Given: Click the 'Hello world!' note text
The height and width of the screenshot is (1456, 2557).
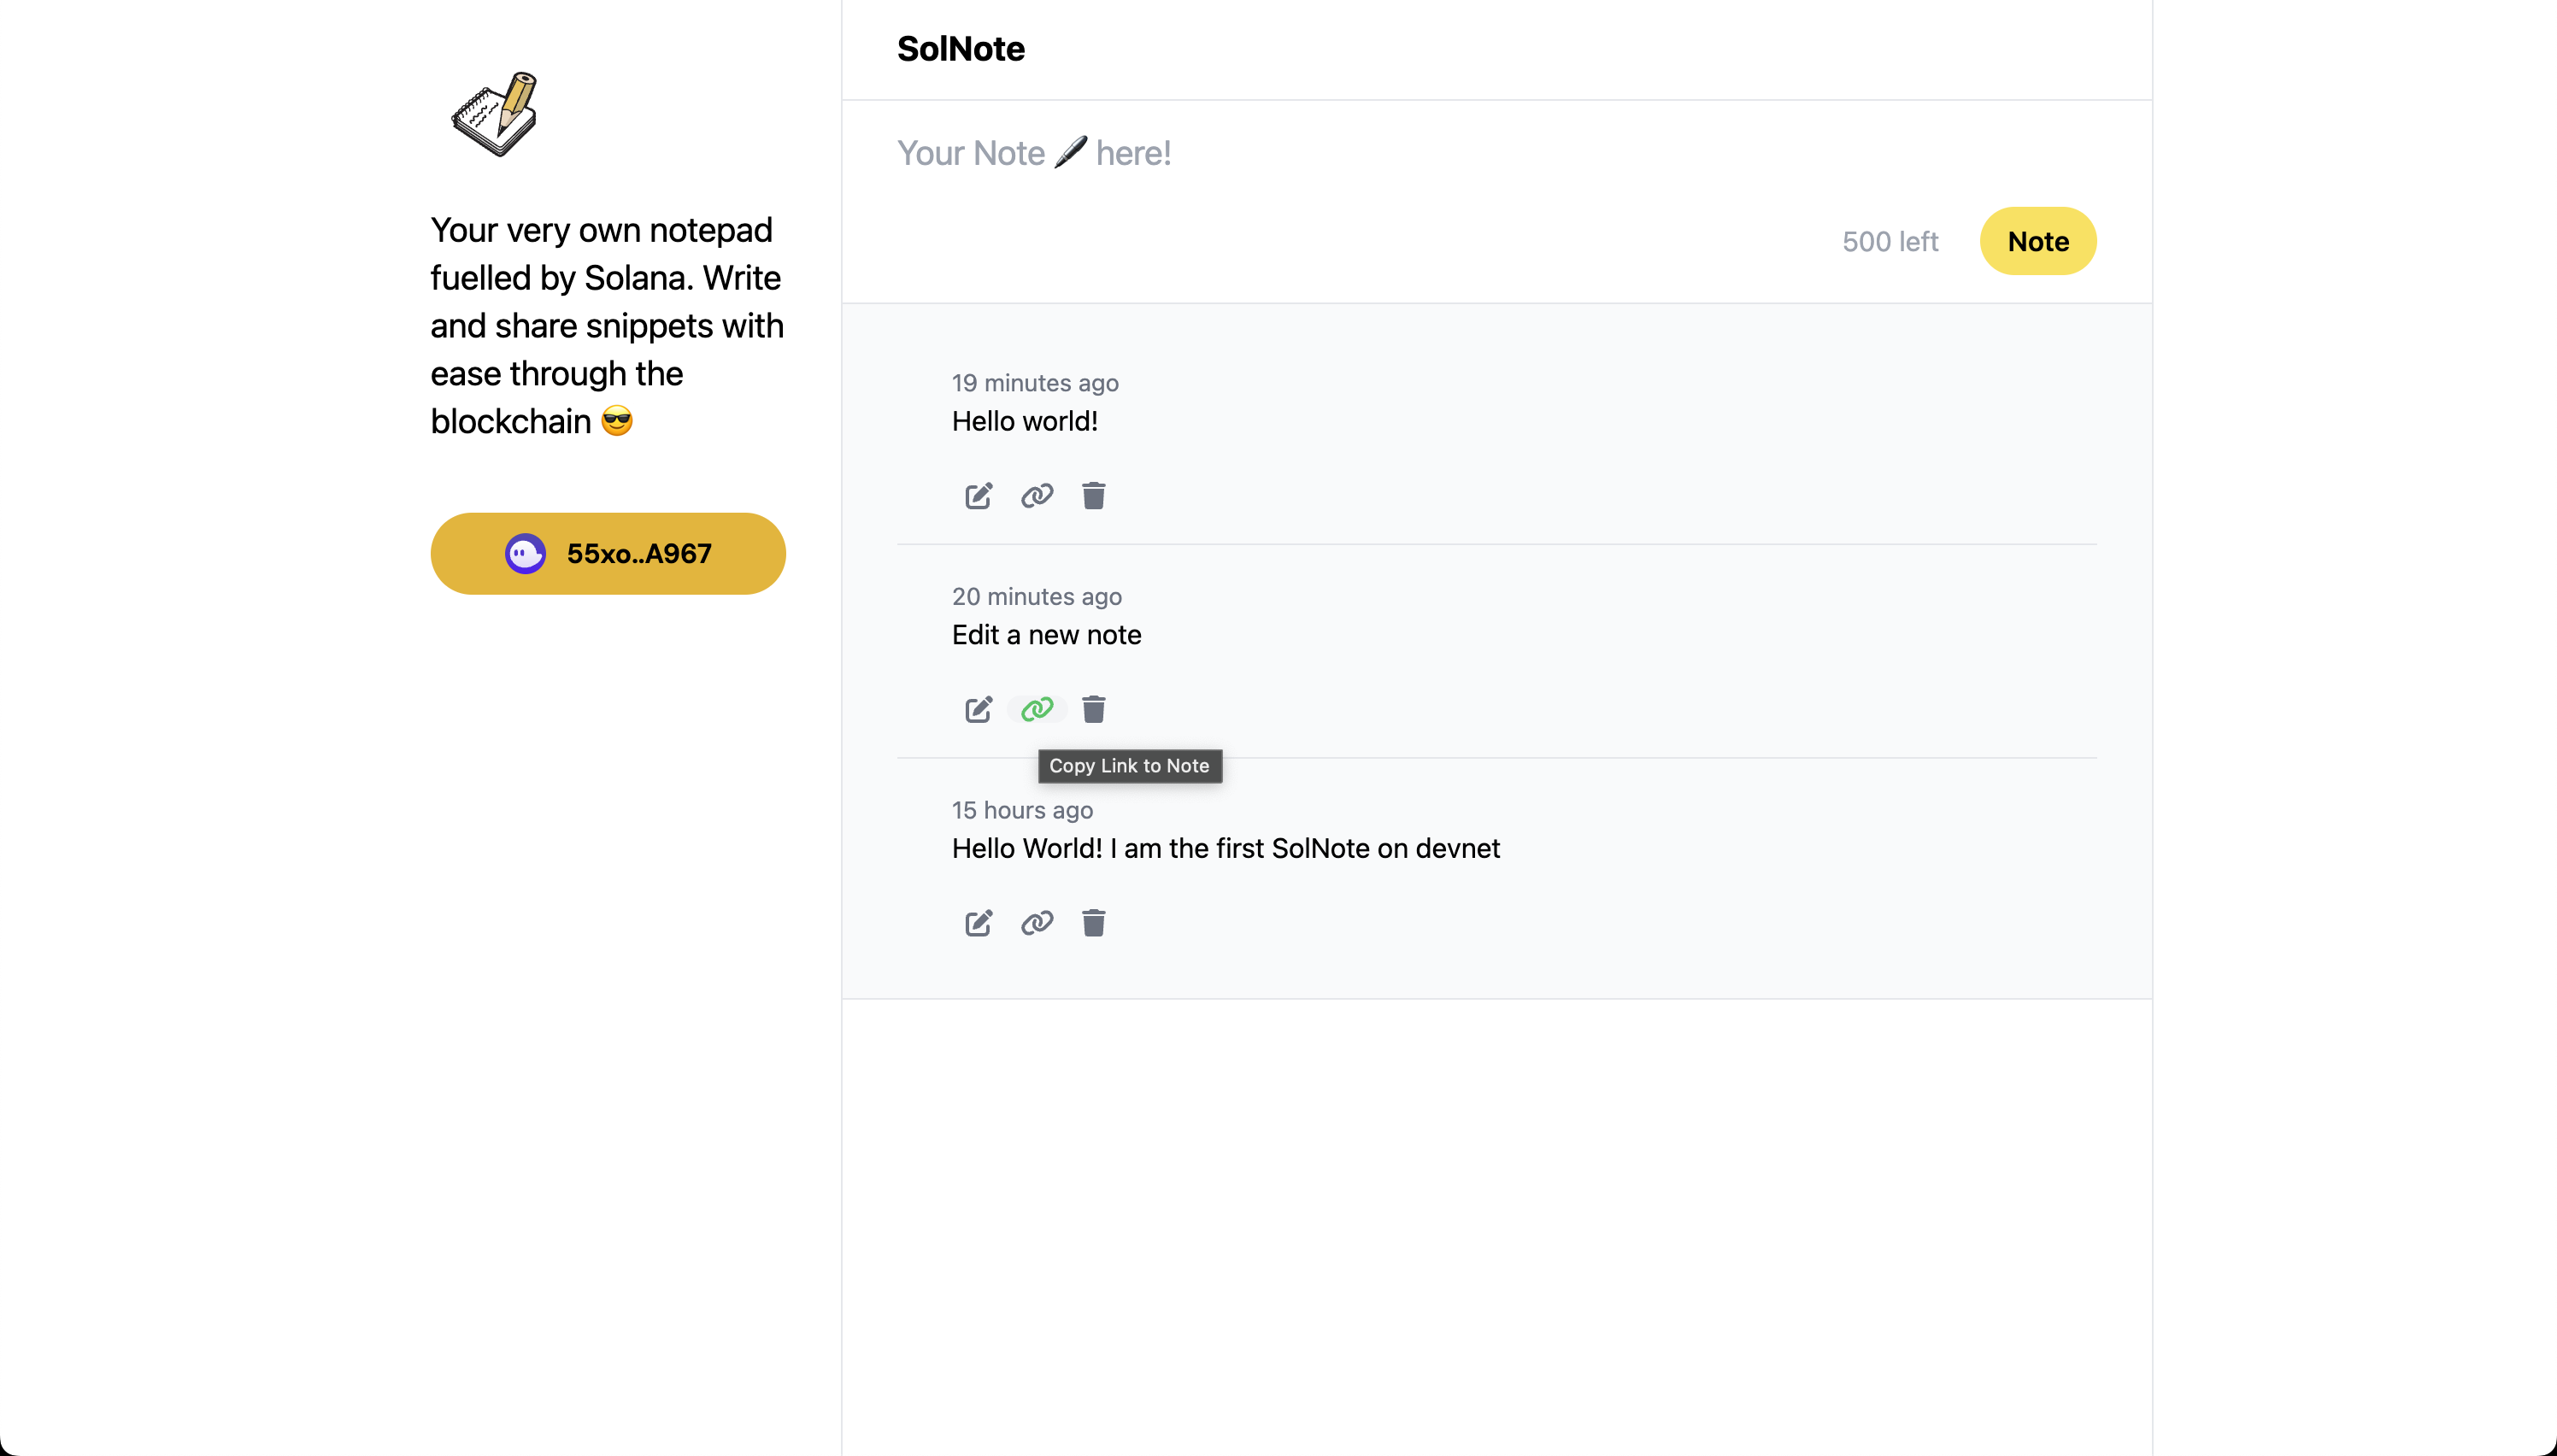Looking at the screenshot, I should click(1024, 422).
